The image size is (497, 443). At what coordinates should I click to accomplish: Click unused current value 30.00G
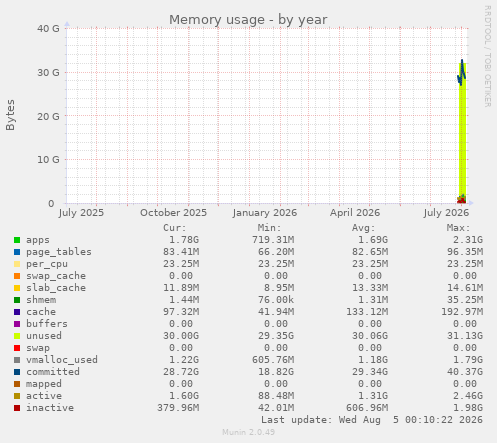(x=181, y=336)
